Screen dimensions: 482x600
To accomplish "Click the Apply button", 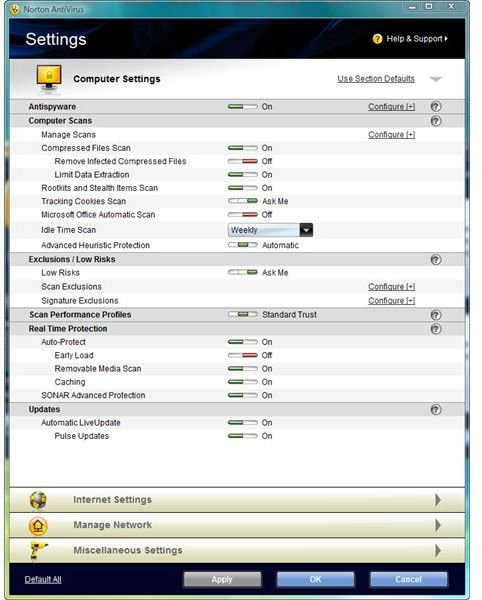I will [x=222, y=579].
